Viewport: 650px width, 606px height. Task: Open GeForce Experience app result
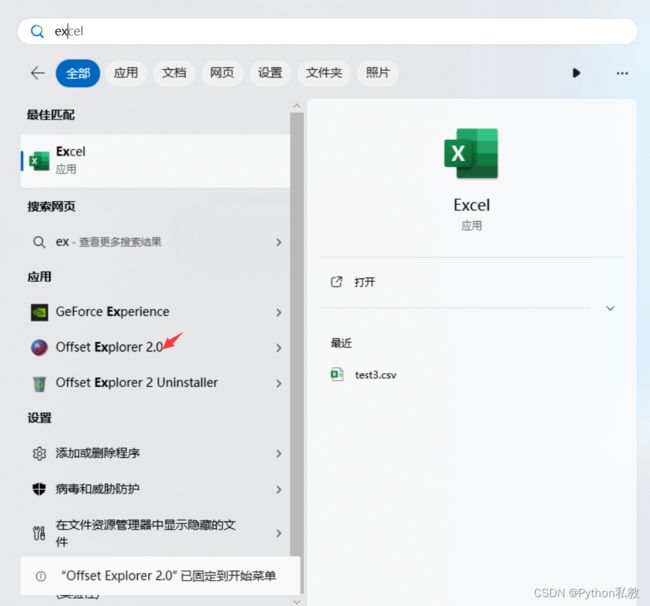click(x=155, y=312)
